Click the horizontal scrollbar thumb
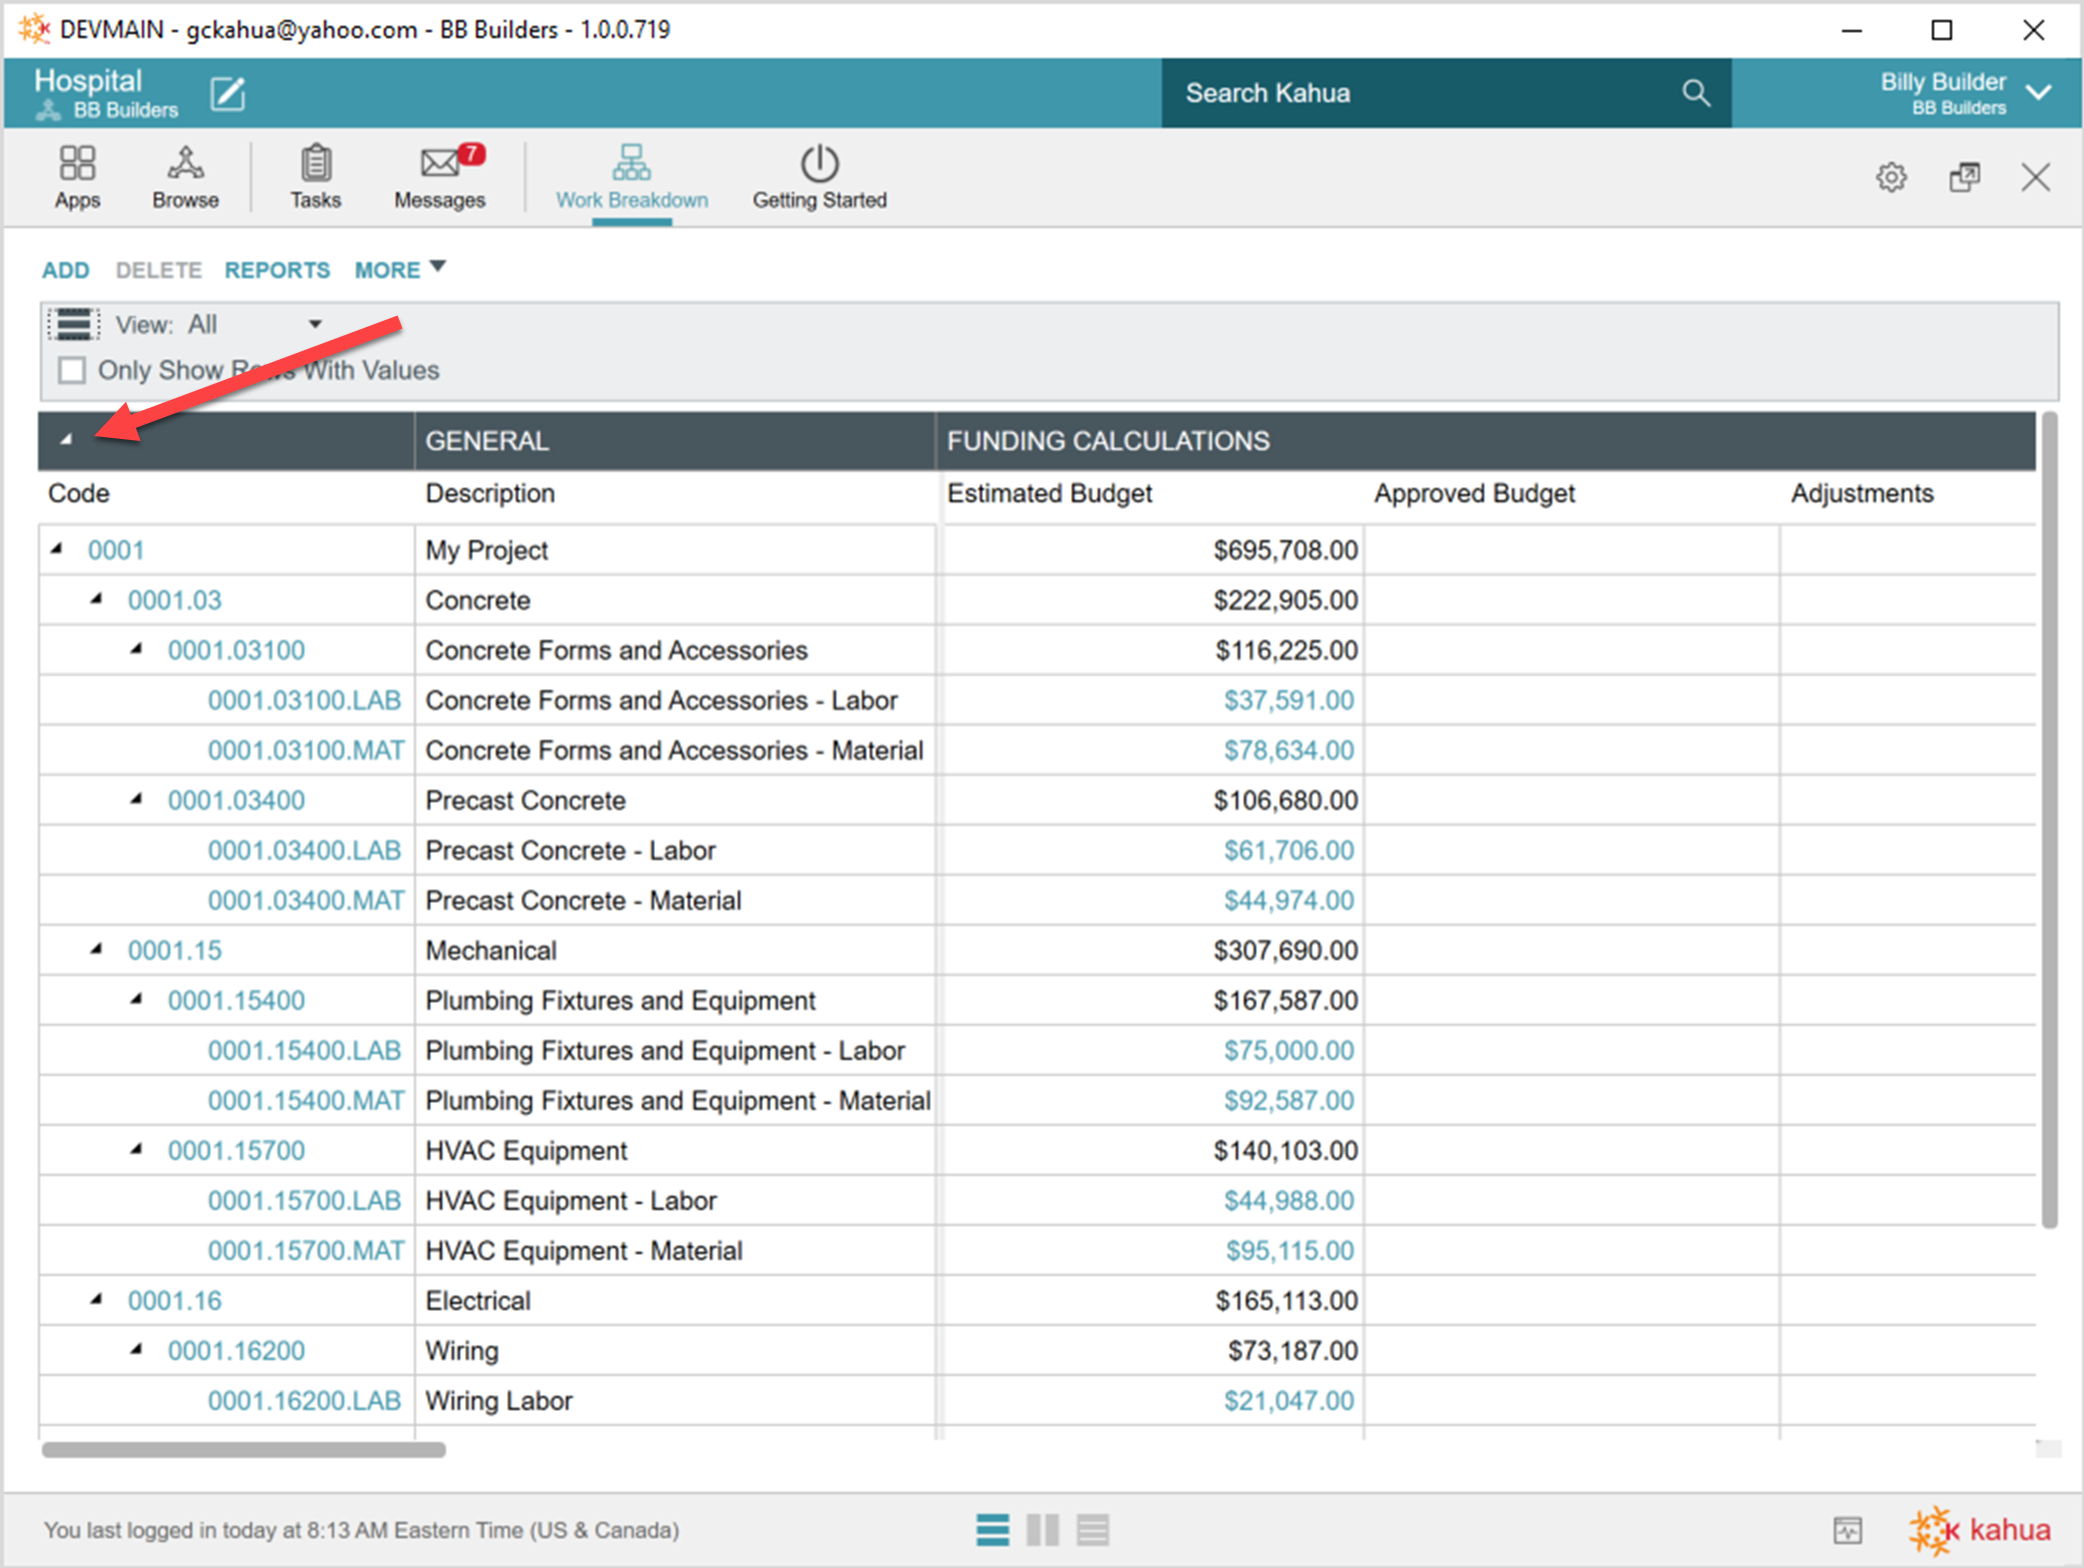Screen dimensions: 2084x1568 tap(243, 1449)
